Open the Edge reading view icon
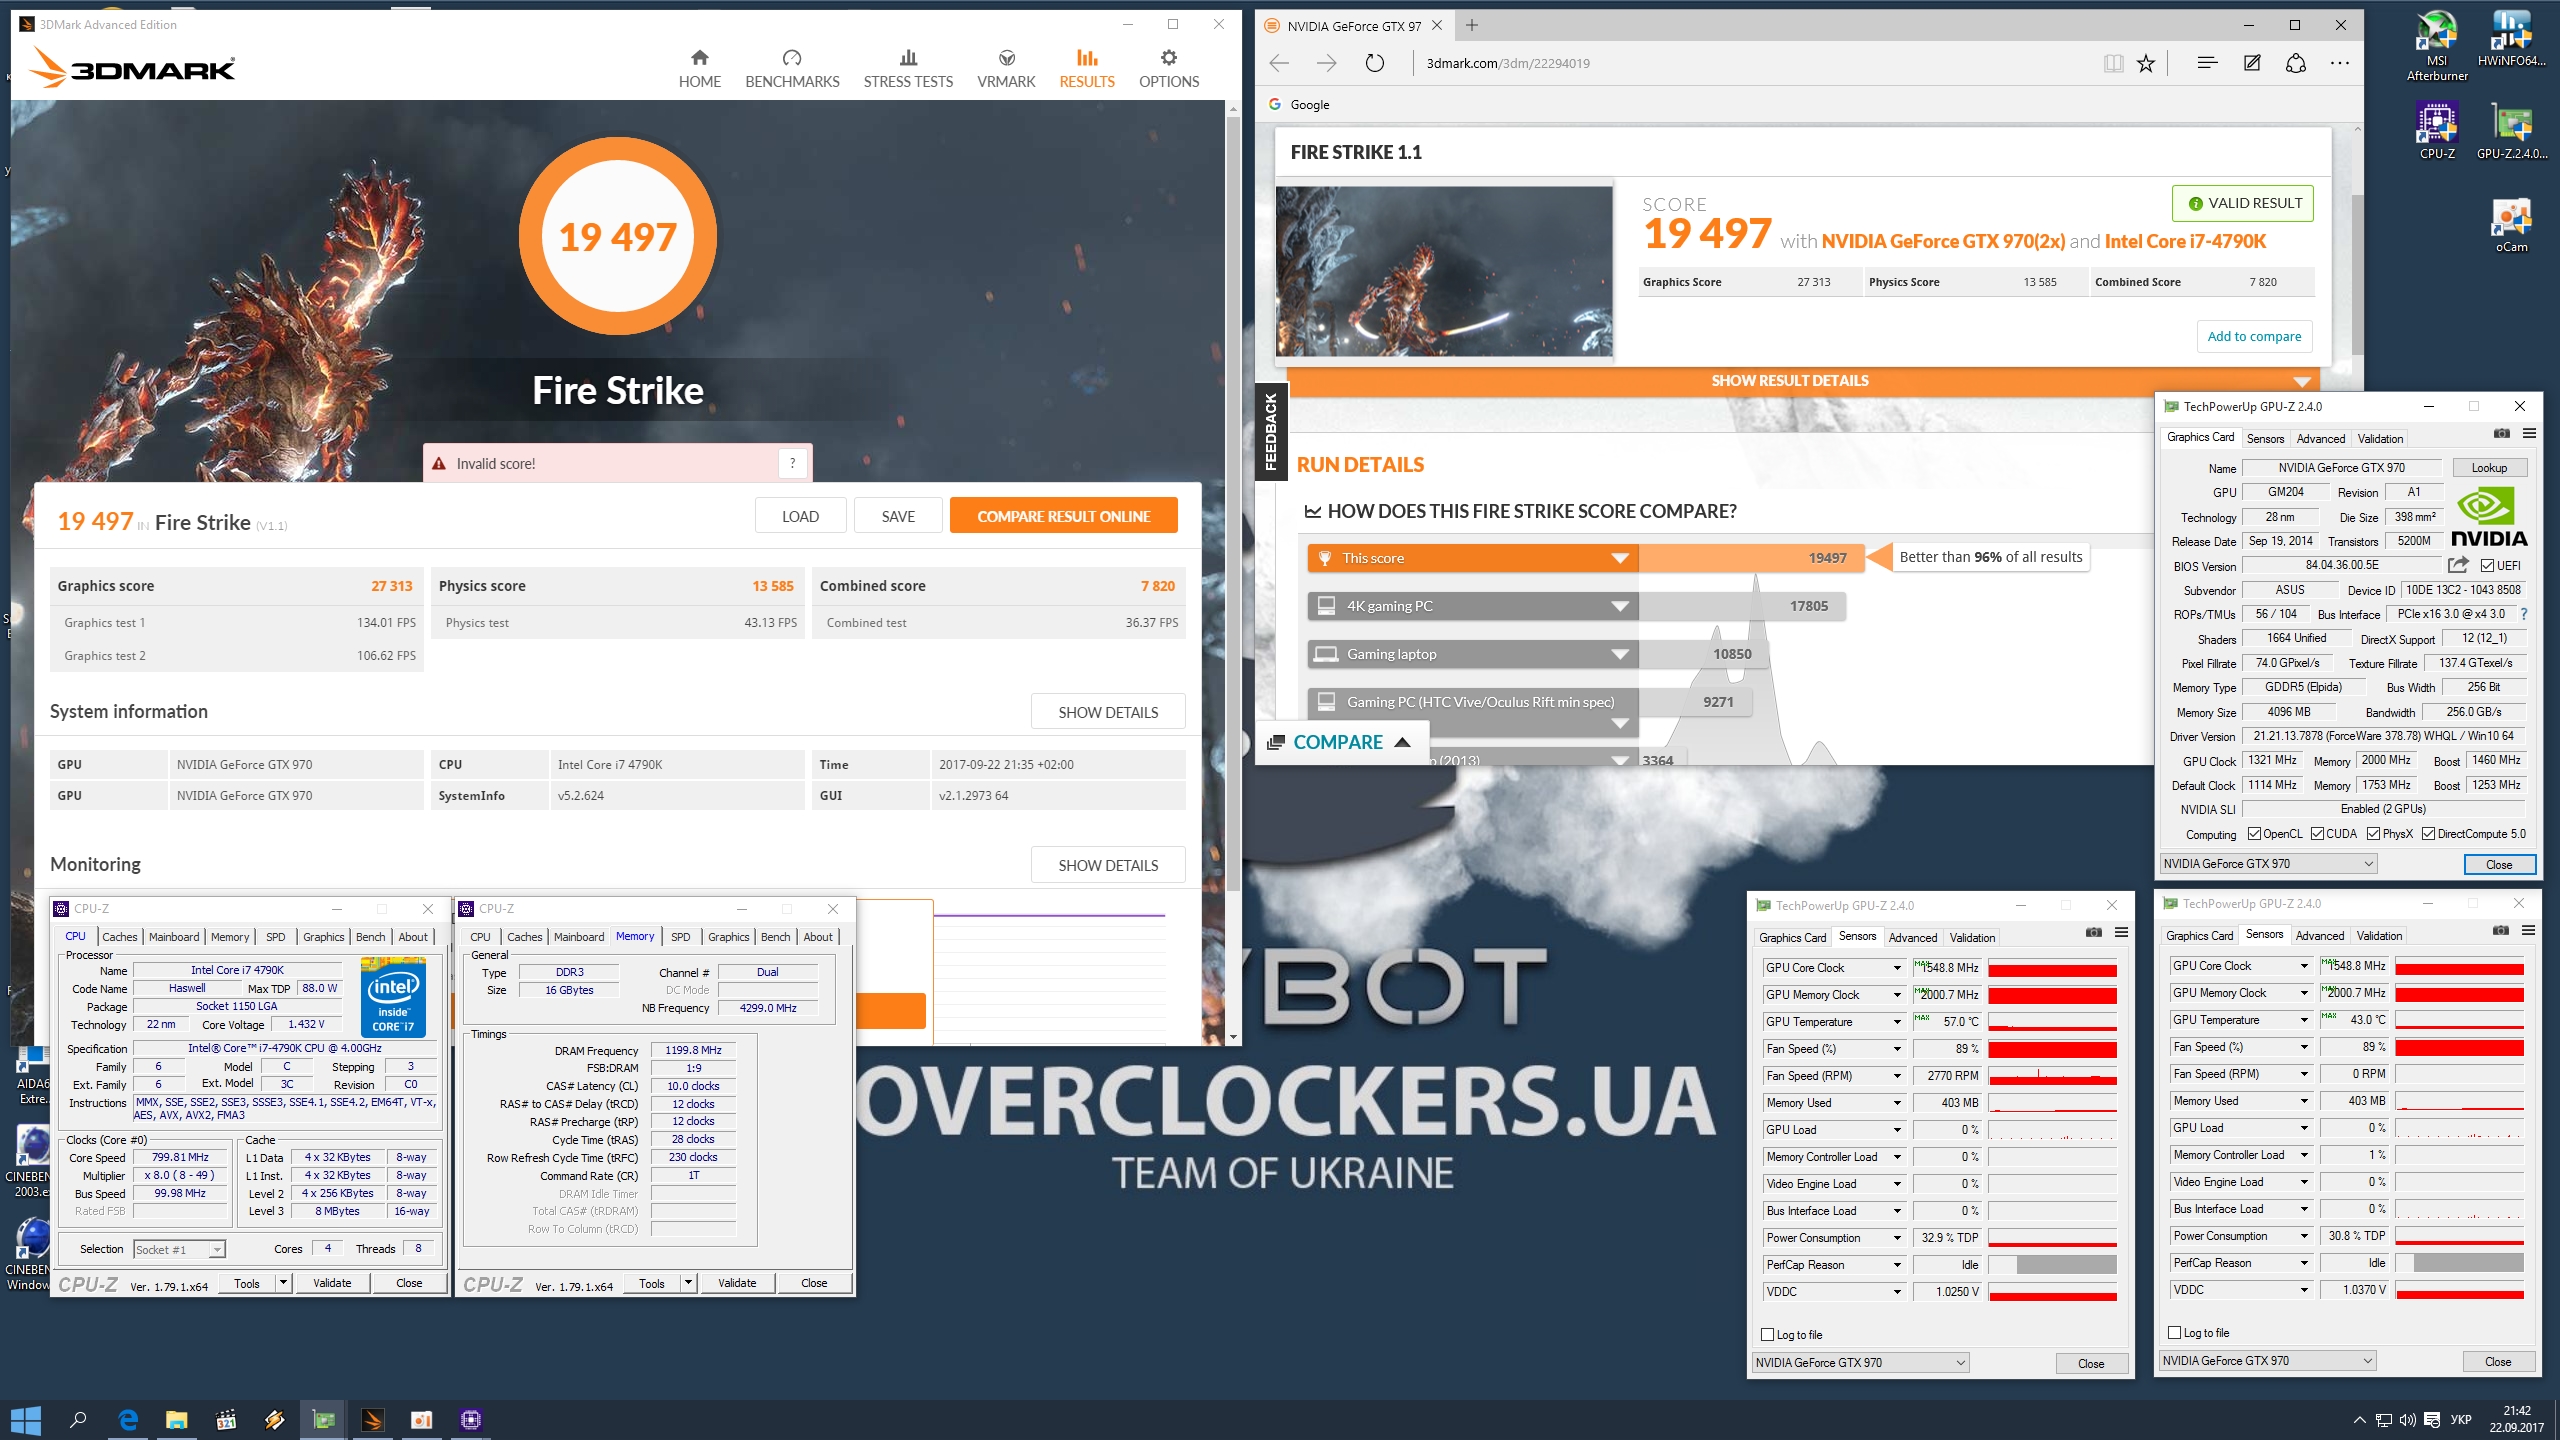 (2113, 63)
